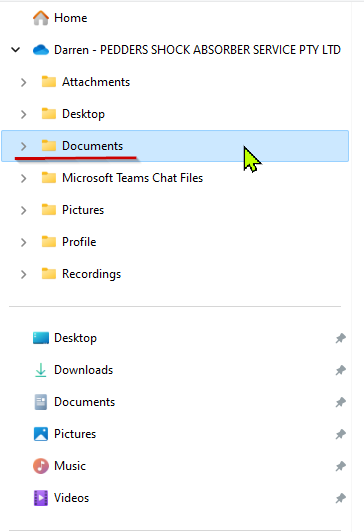Click the Videos play icon
The image size is (364, 532).
tap(41, 498)
